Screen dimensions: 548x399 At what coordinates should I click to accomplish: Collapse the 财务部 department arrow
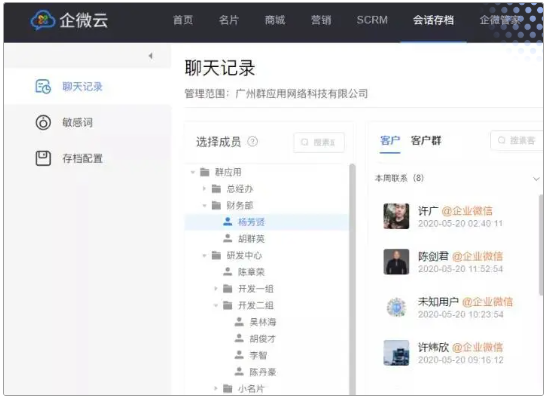point(204,205)
